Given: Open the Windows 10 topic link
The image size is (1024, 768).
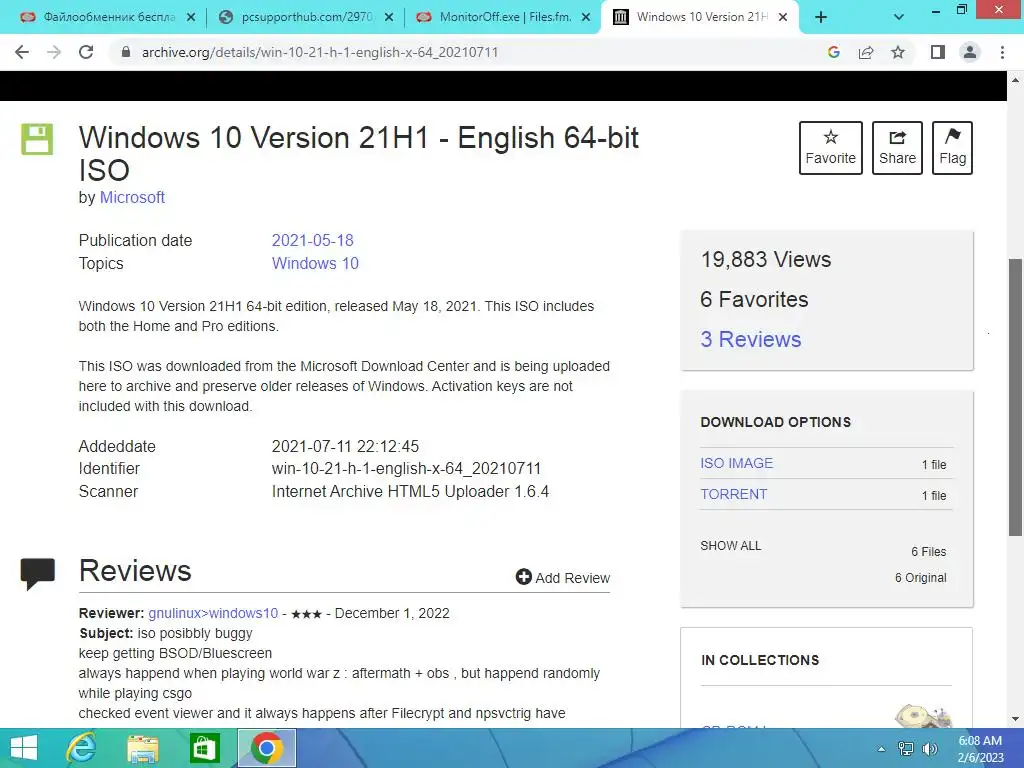Looking at the screenshot, I should [x=315, y=263].
